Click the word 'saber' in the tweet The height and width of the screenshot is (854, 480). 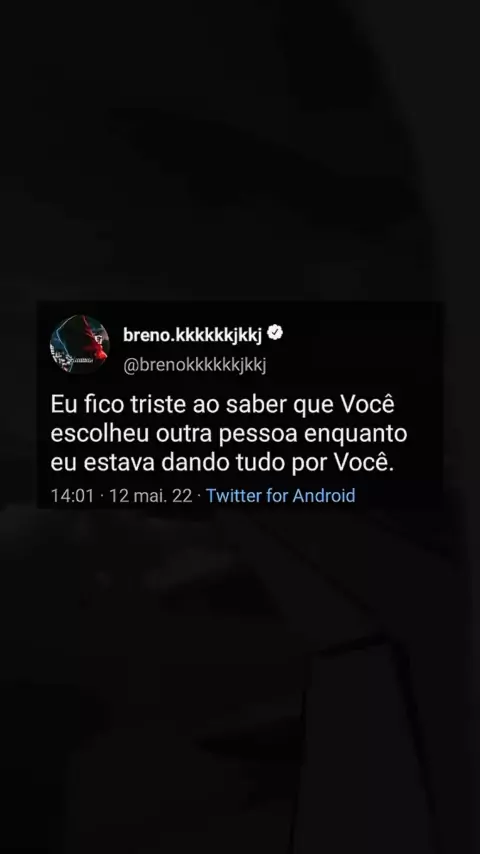pos(252,405)
